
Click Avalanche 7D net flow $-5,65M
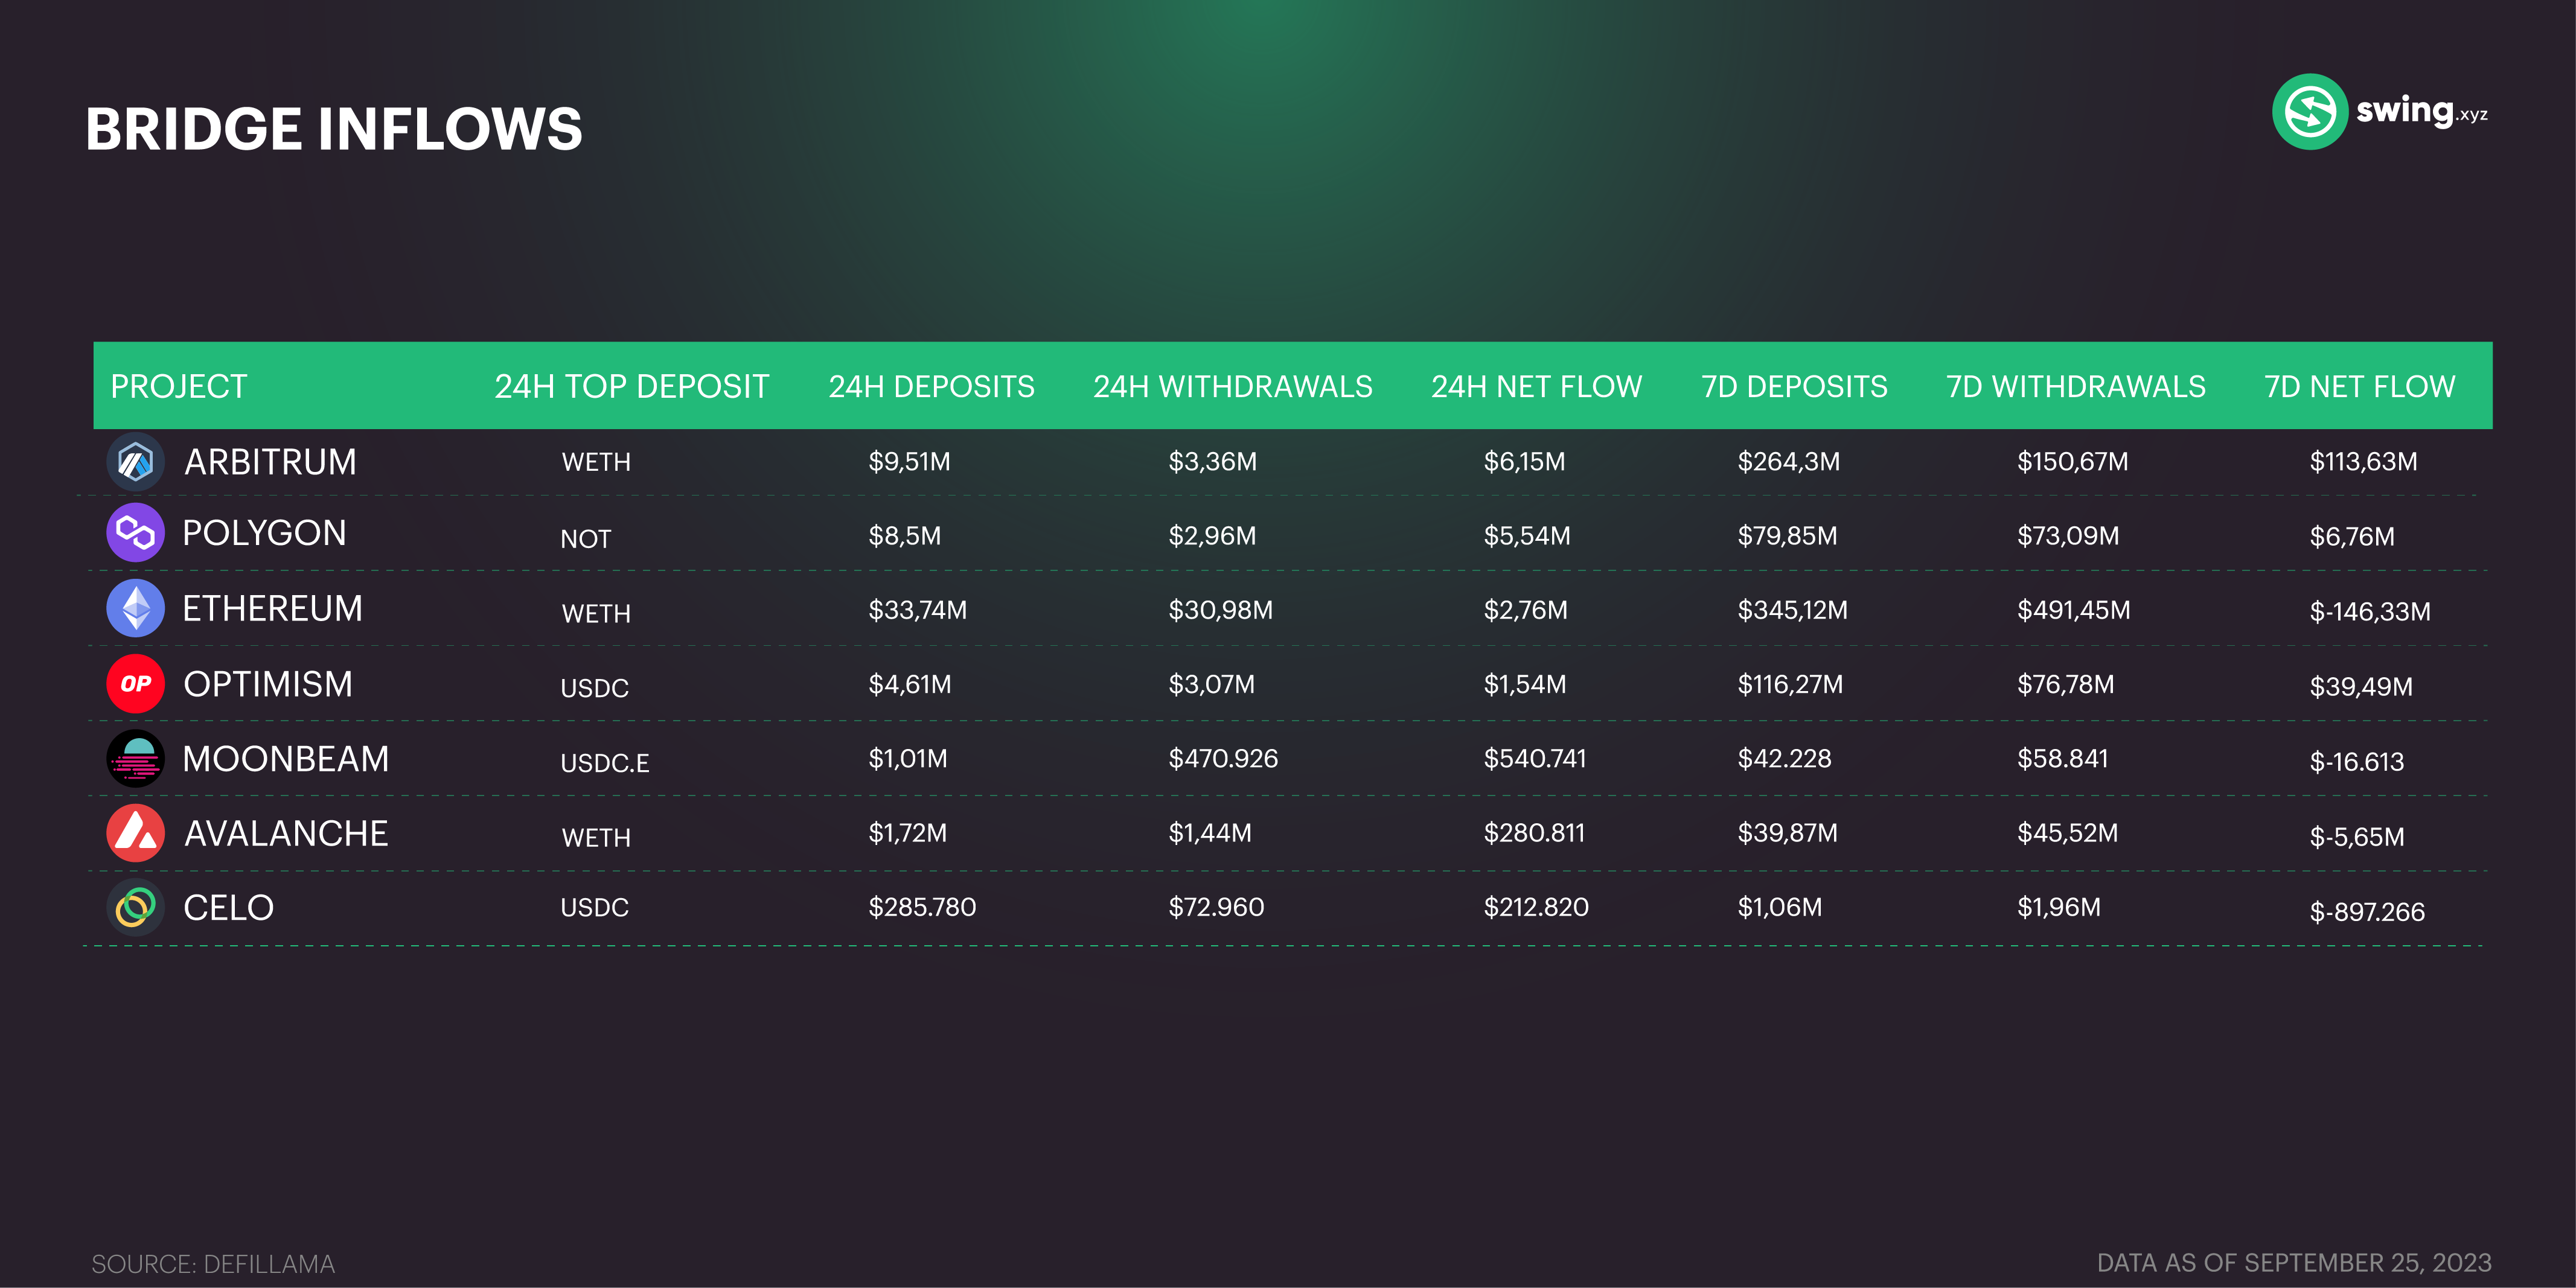[x=2357, y=837]
